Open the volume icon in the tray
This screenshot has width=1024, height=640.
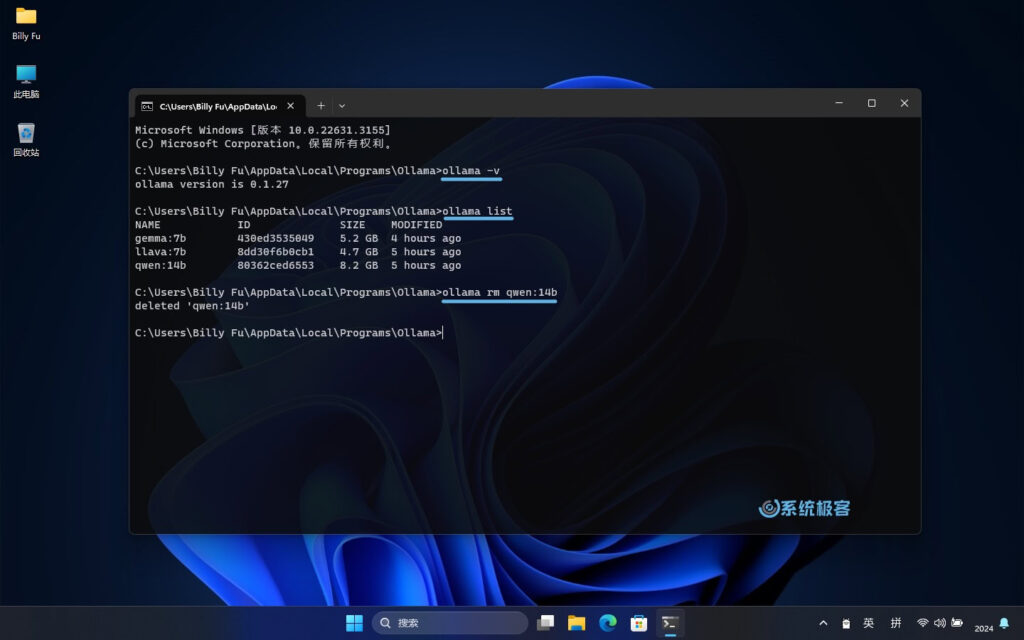(940, 622)
